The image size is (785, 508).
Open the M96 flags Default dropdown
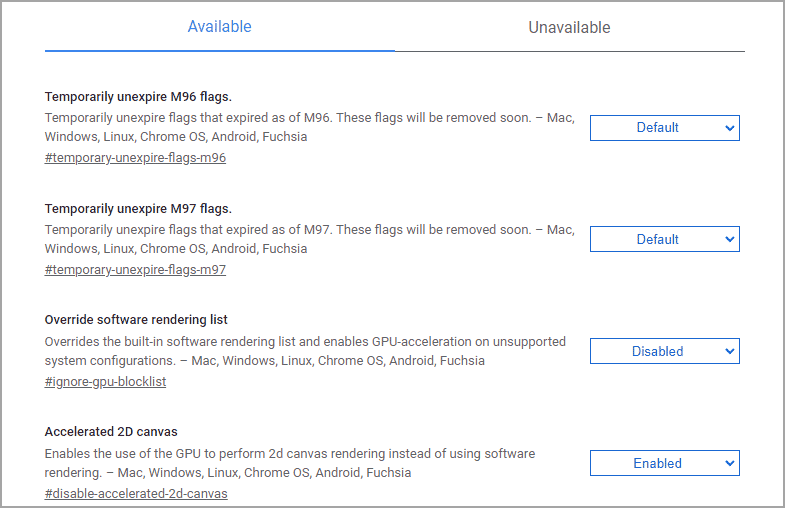click(664, 128)
